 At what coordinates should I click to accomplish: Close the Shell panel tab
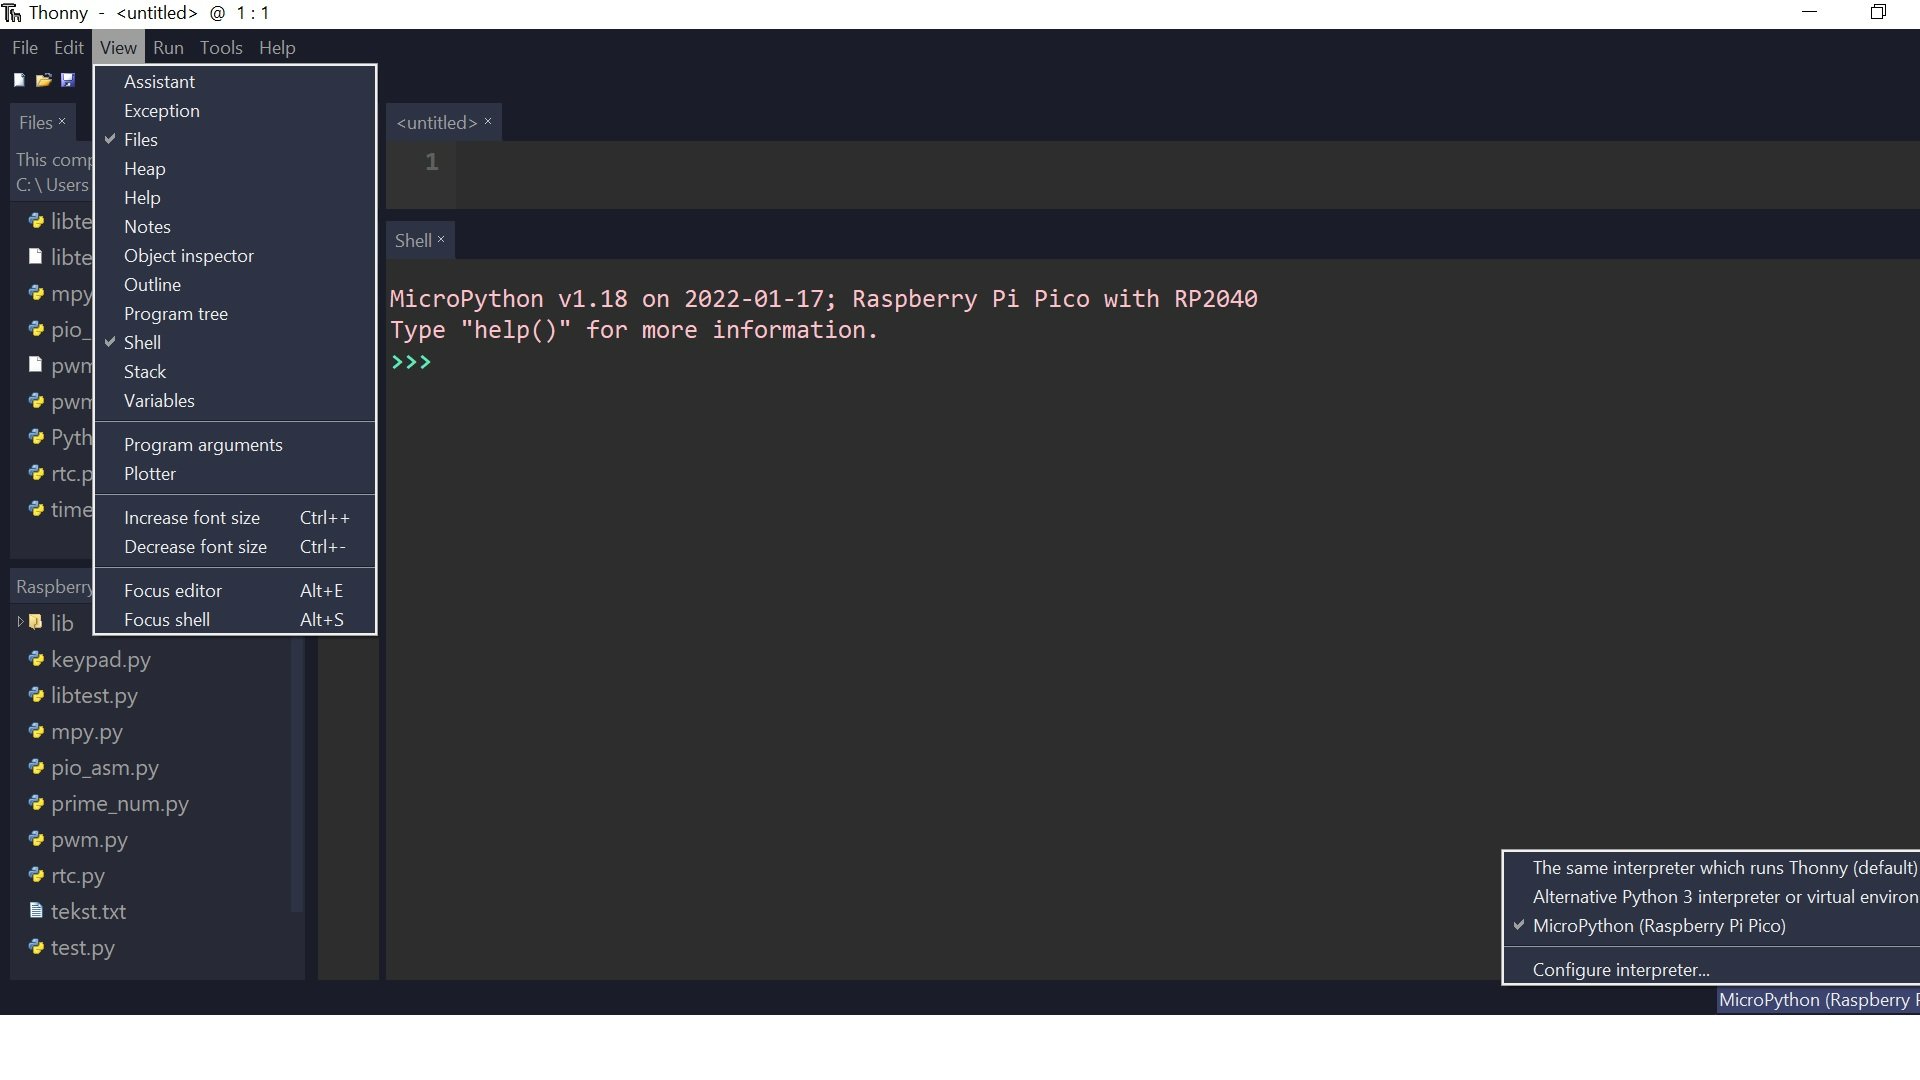[x=441, y=239]
